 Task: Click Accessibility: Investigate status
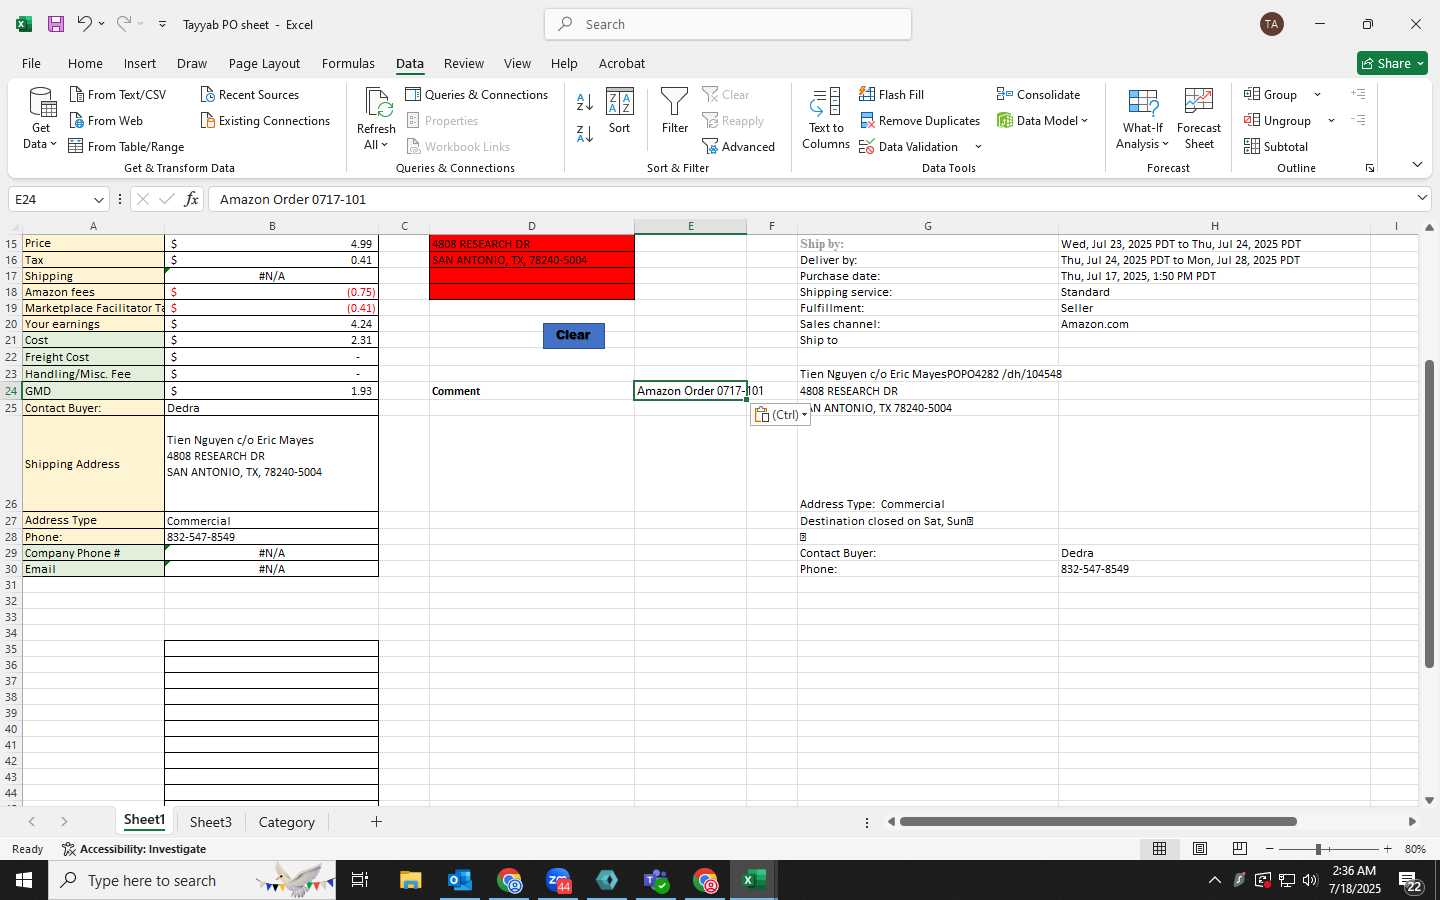pos(134,849)
